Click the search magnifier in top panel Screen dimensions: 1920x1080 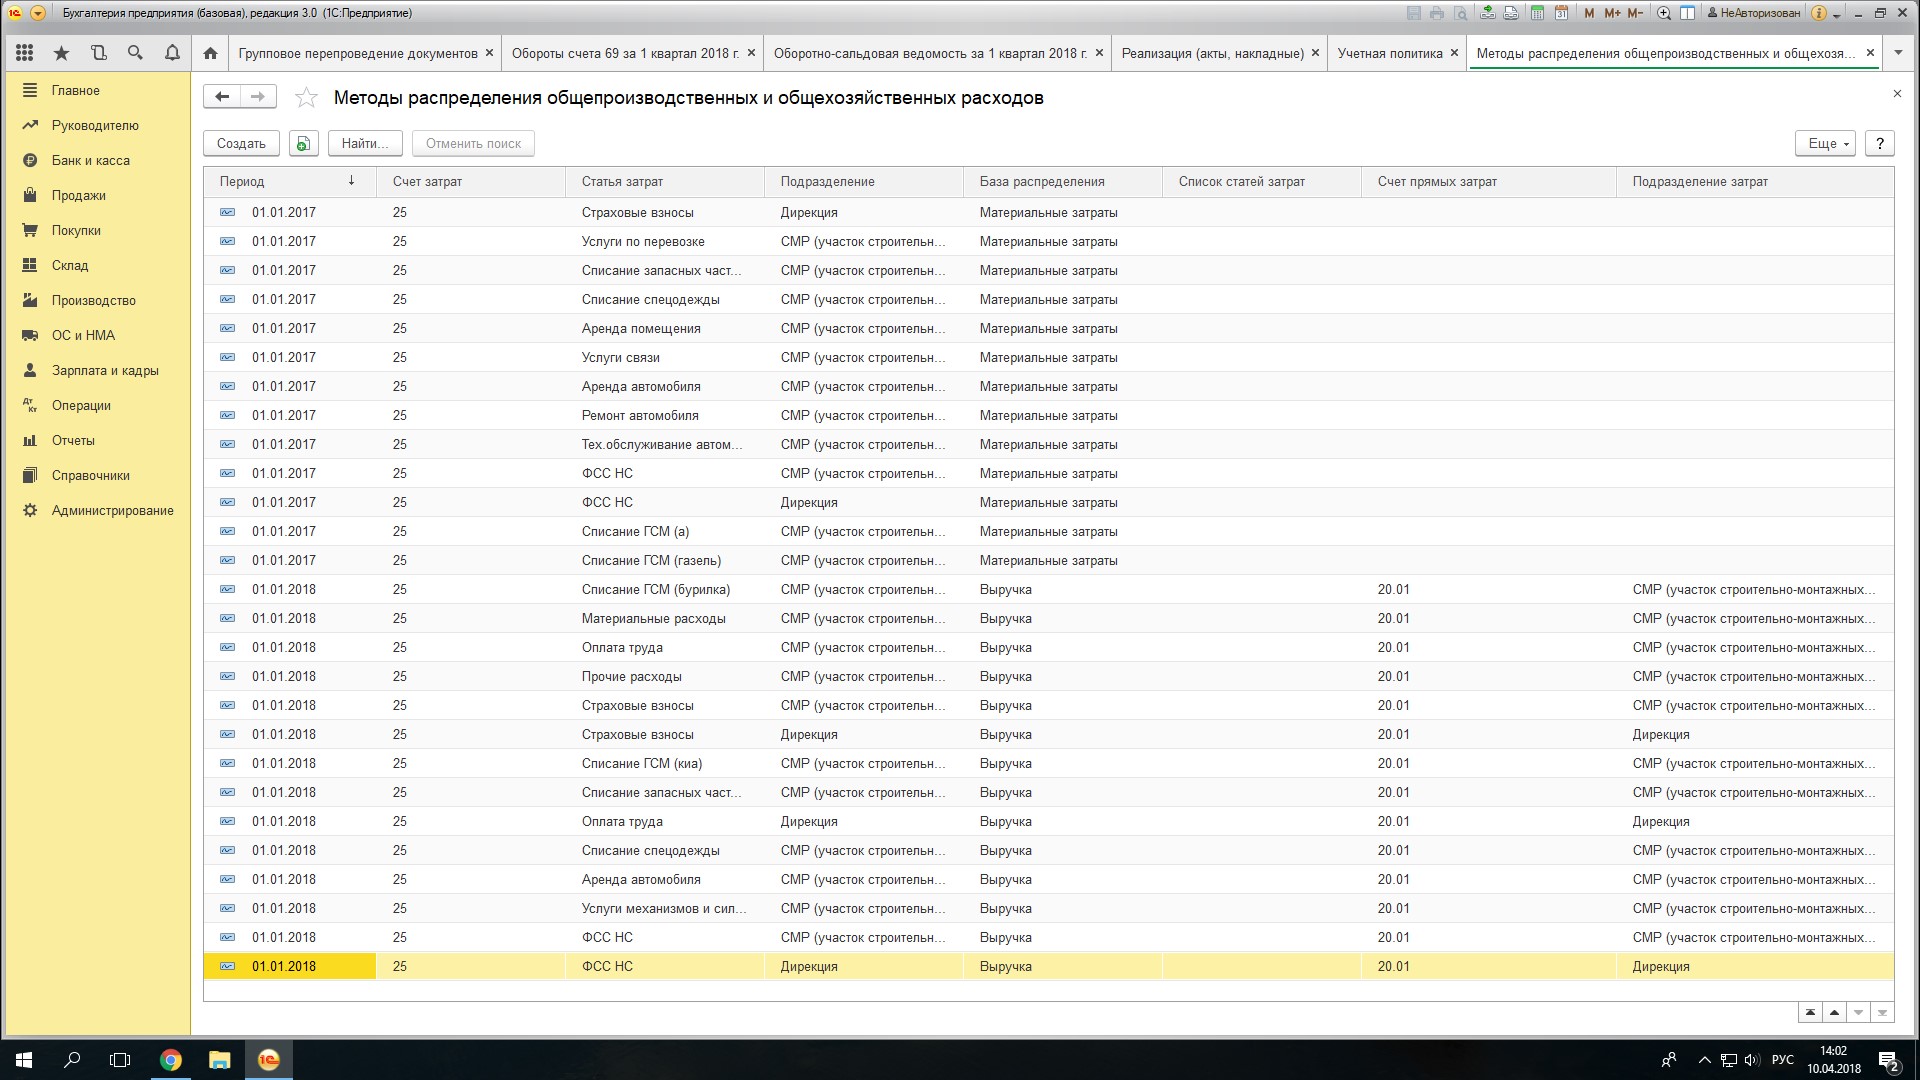point(135,53)
